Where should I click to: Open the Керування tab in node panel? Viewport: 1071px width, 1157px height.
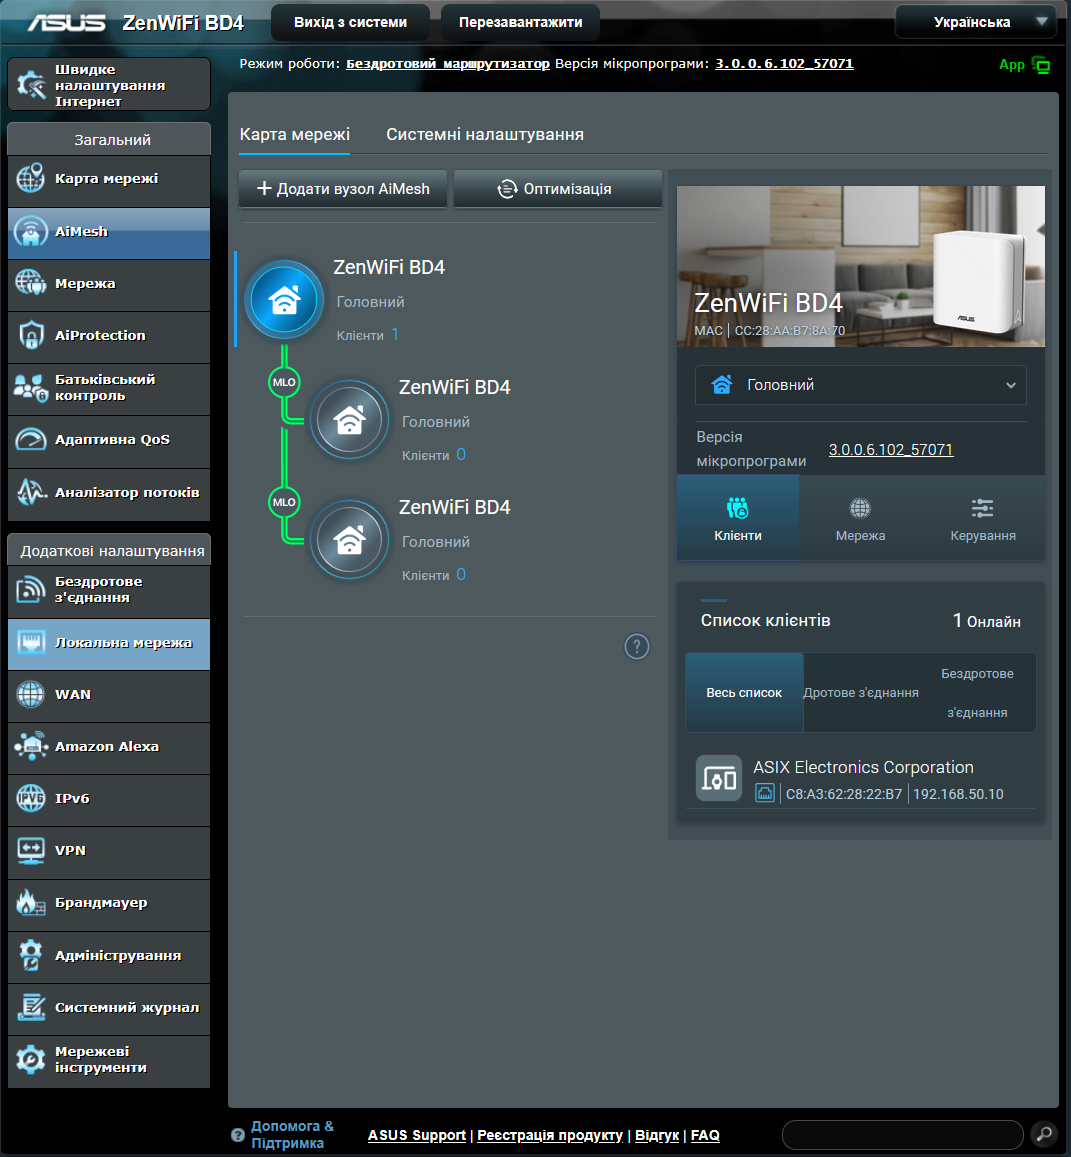pyautogui.click(x=982, y=519)
